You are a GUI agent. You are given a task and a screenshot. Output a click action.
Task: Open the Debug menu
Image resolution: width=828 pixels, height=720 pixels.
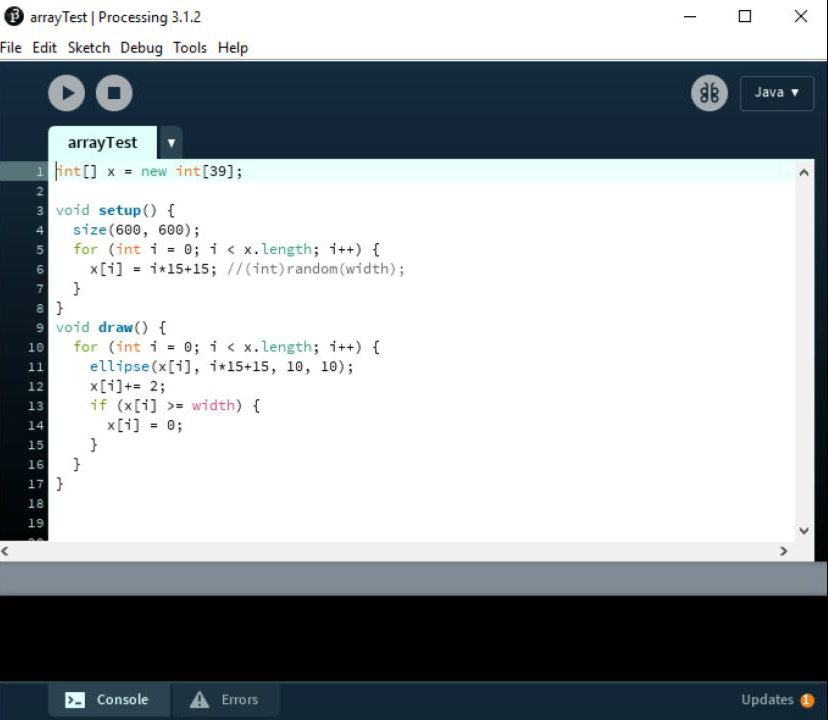coord(142,48)
